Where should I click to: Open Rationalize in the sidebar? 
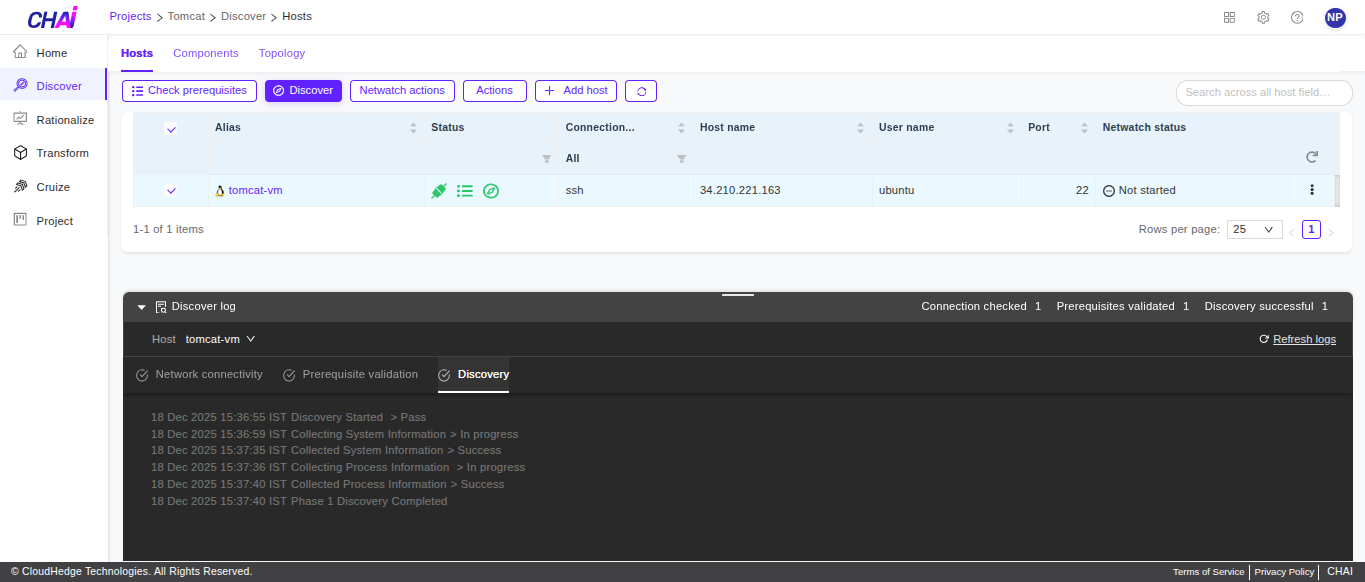[x=53, y=120]
